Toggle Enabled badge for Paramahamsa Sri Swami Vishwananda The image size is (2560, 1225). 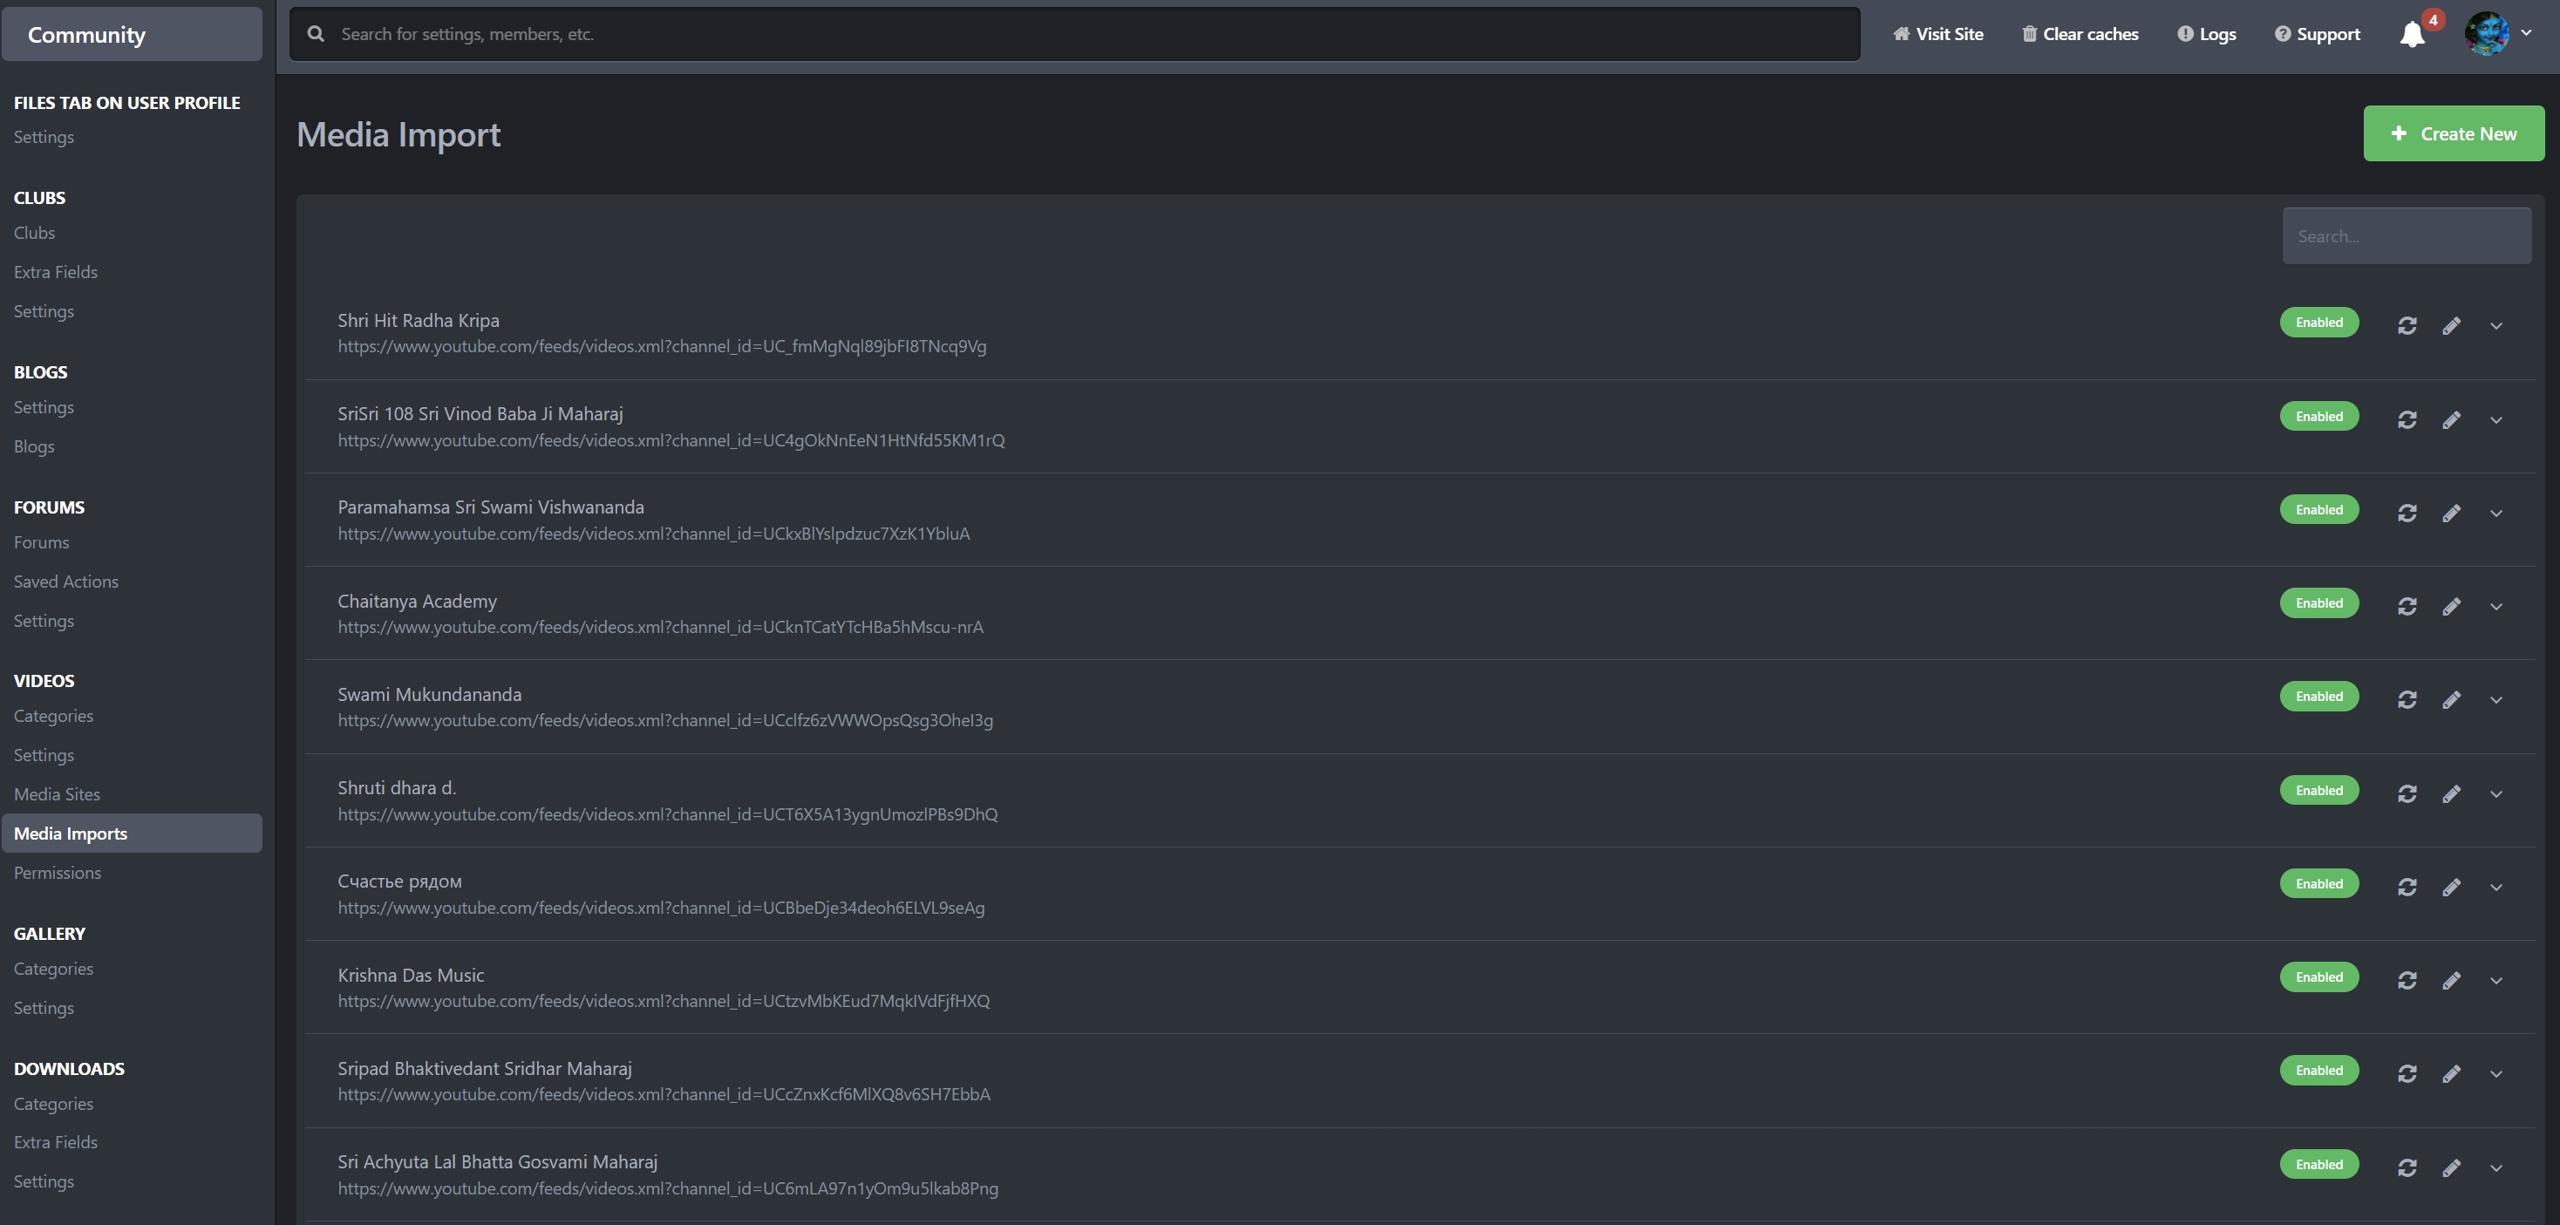point(2318,510)
